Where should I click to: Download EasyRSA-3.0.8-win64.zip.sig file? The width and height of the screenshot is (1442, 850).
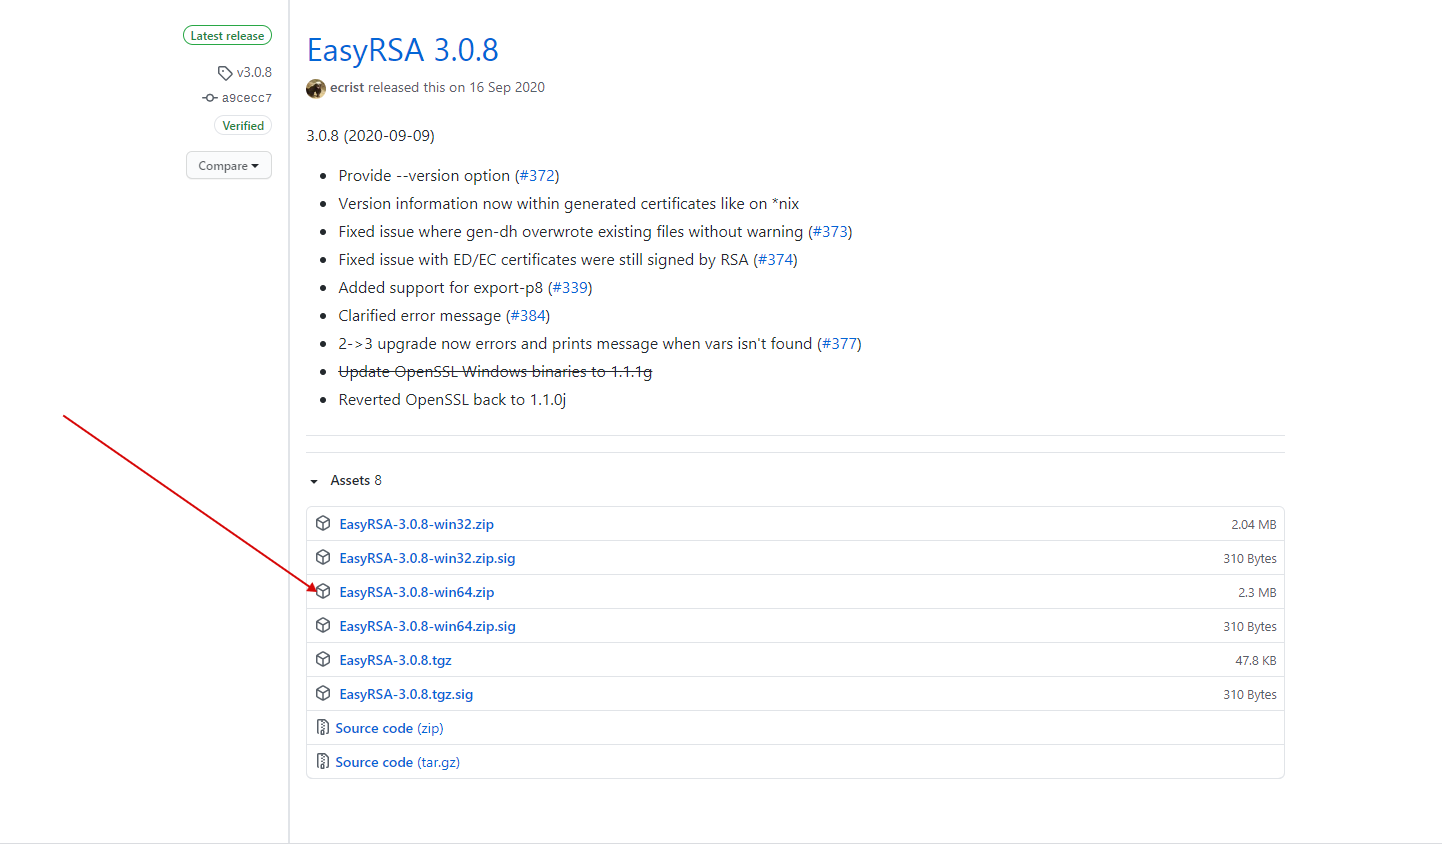click(x=427, y=626)
